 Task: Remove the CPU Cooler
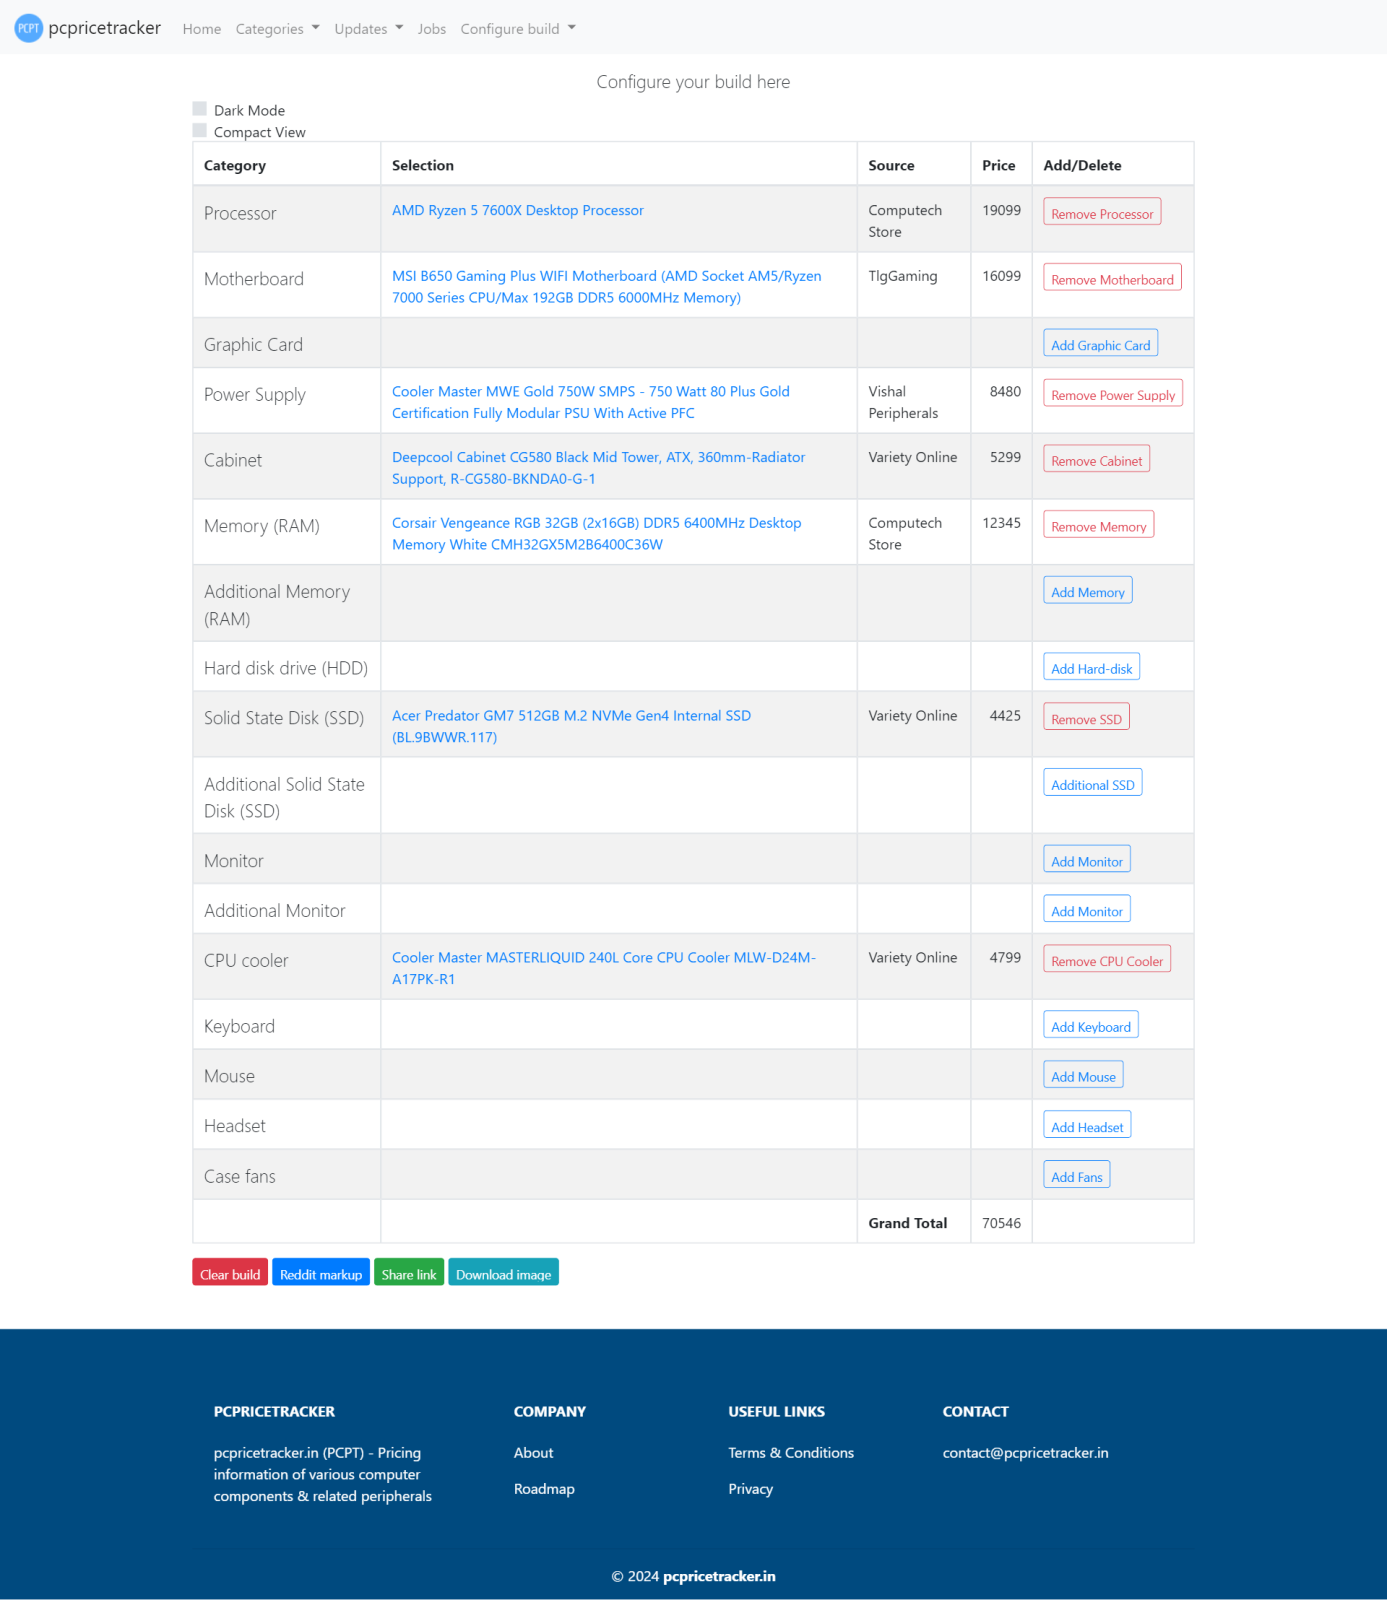pos(1107,960)
